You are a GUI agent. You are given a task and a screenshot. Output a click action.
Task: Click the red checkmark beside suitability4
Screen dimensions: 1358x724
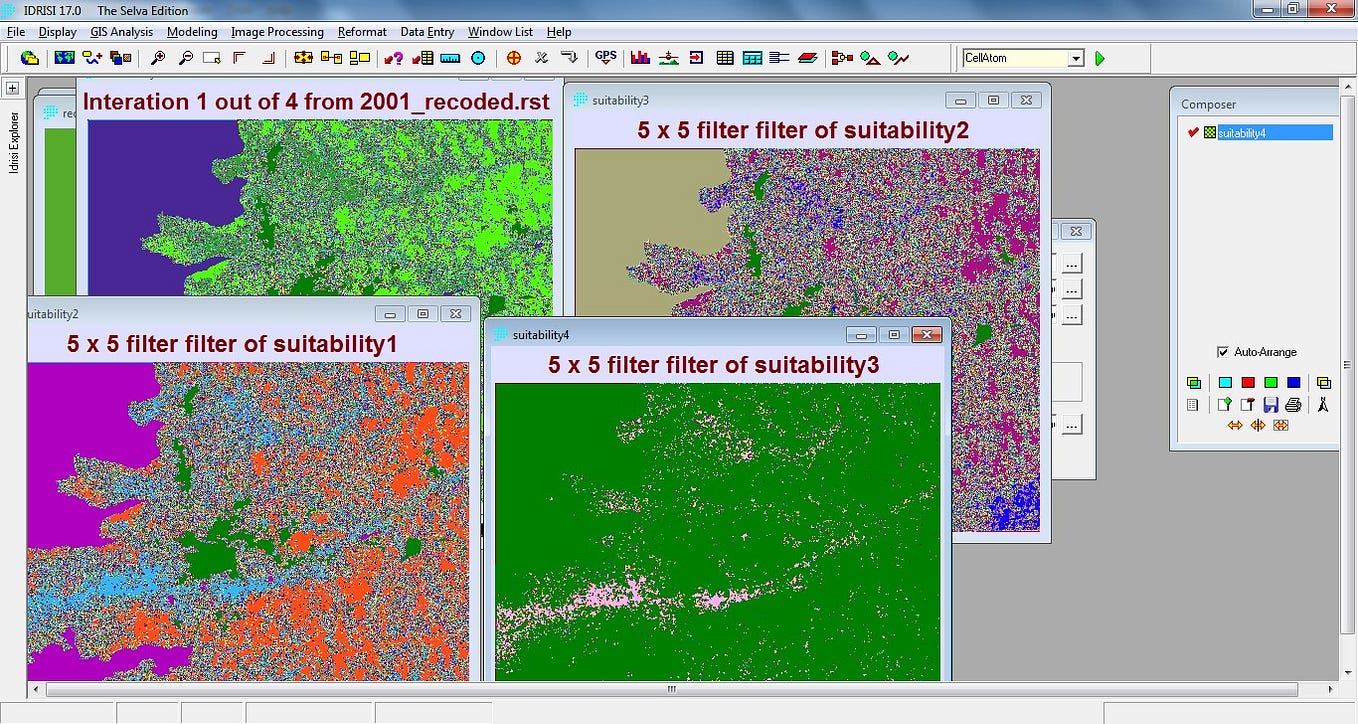pos(1192,131)
